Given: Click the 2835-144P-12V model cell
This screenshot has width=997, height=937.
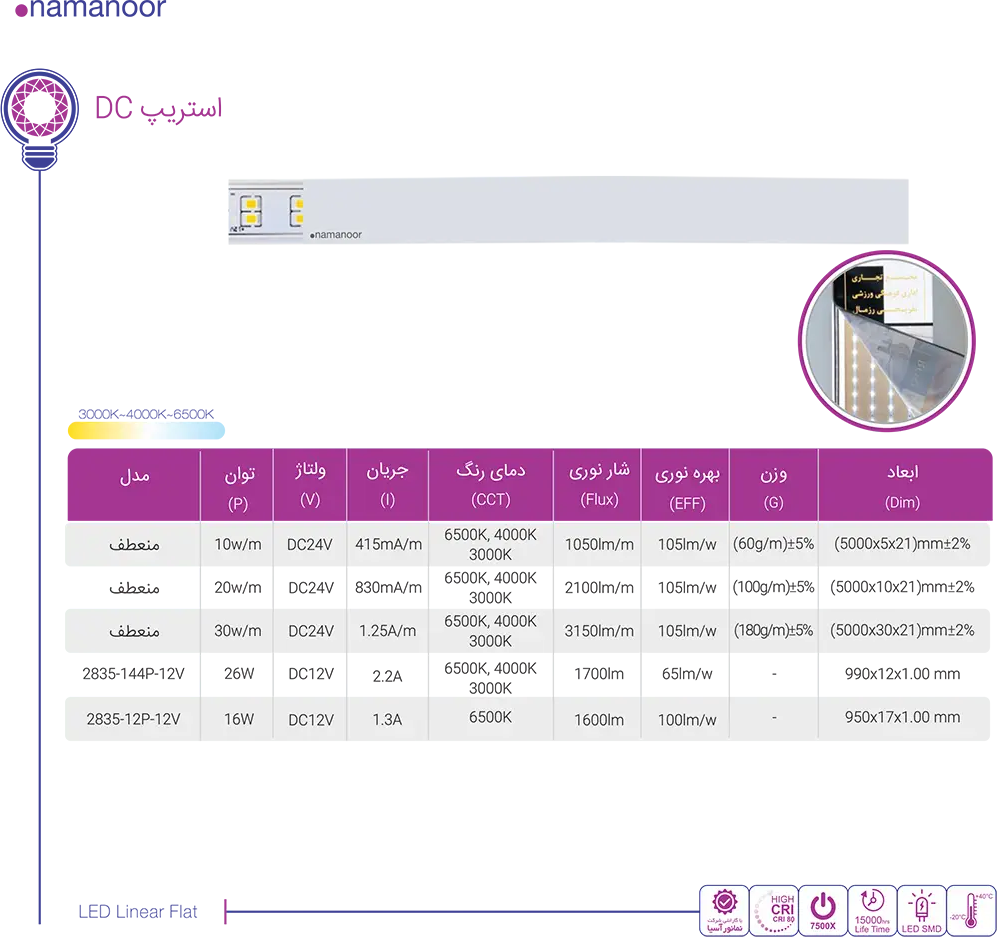Looking at the screenshot, I should [133, 674].
